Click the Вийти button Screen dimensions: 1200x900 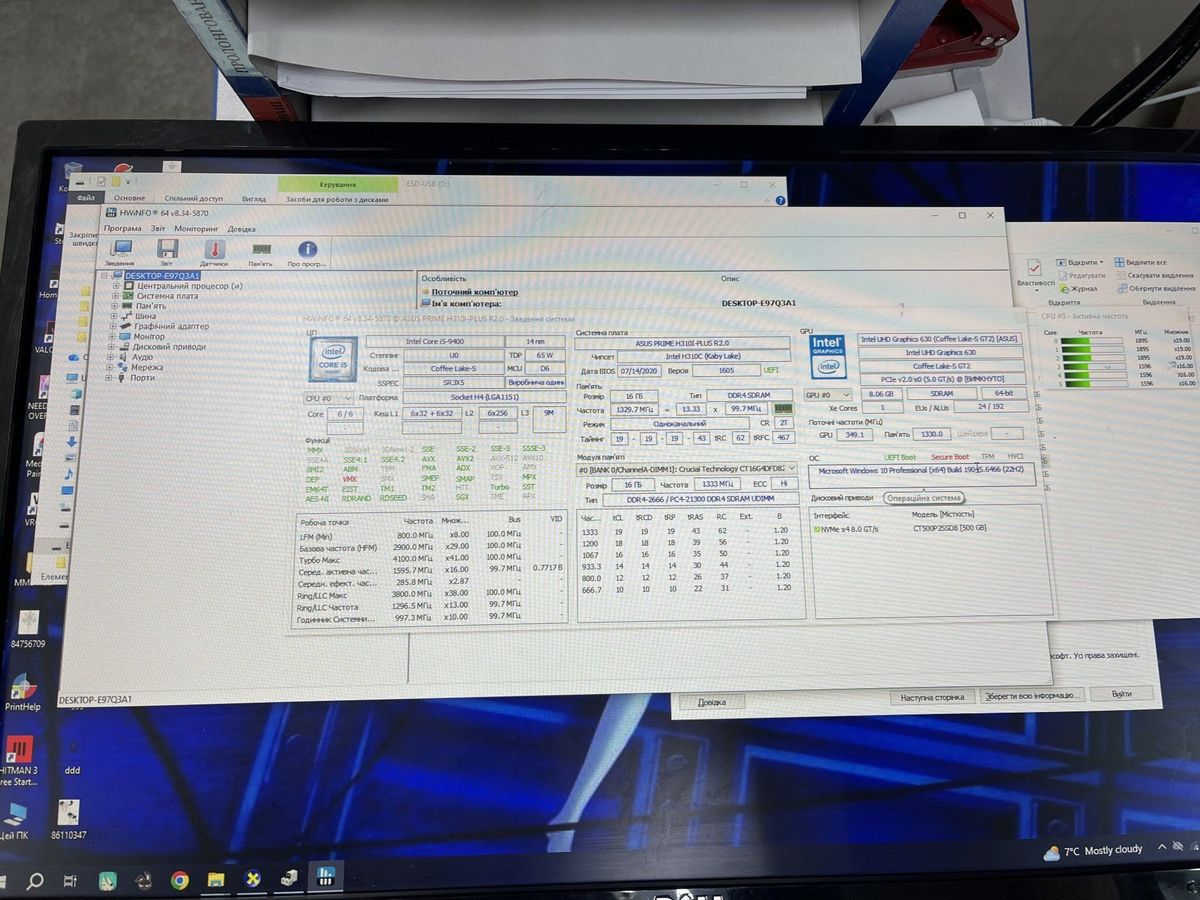tap(1121, 694)
